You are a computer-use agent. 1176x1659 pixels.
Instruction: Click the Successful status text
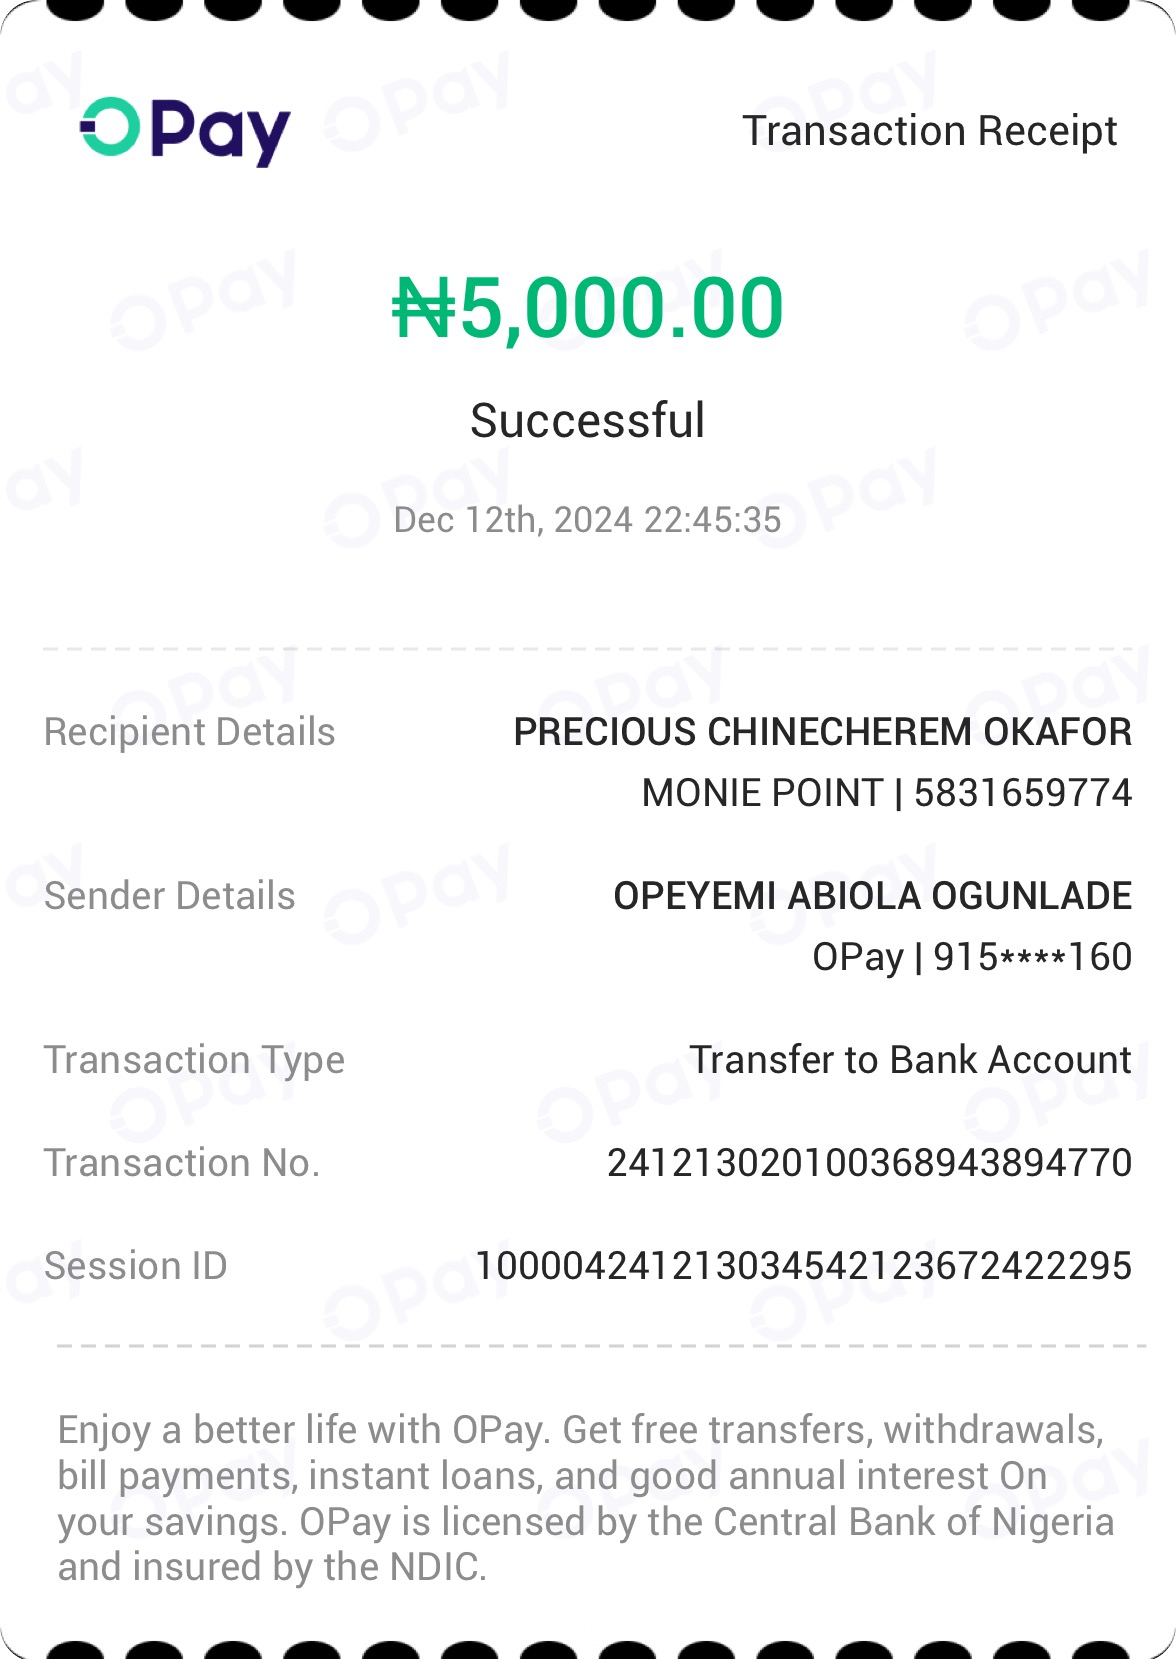pos(588,421)
